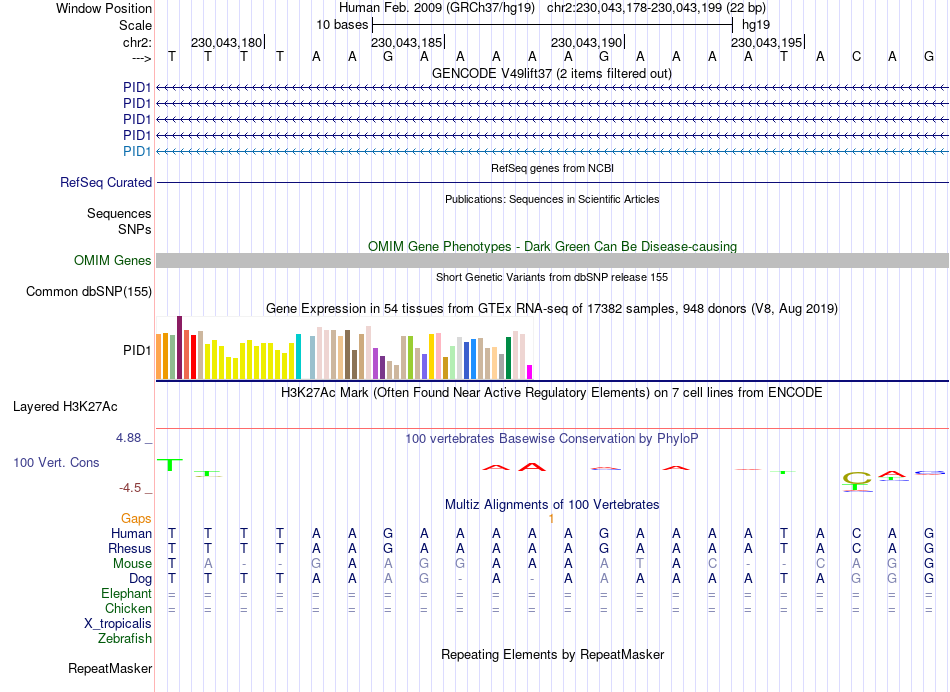Click the RepeatMasker track label
Screen dimensions: 950x692
(x=110, y=668)
